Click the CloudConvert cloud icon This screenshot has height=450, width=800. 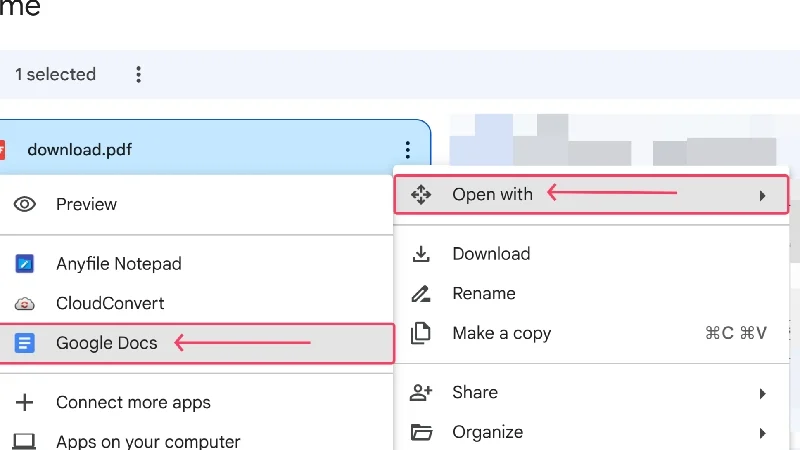pyautogui.click(x=25, y=303)
